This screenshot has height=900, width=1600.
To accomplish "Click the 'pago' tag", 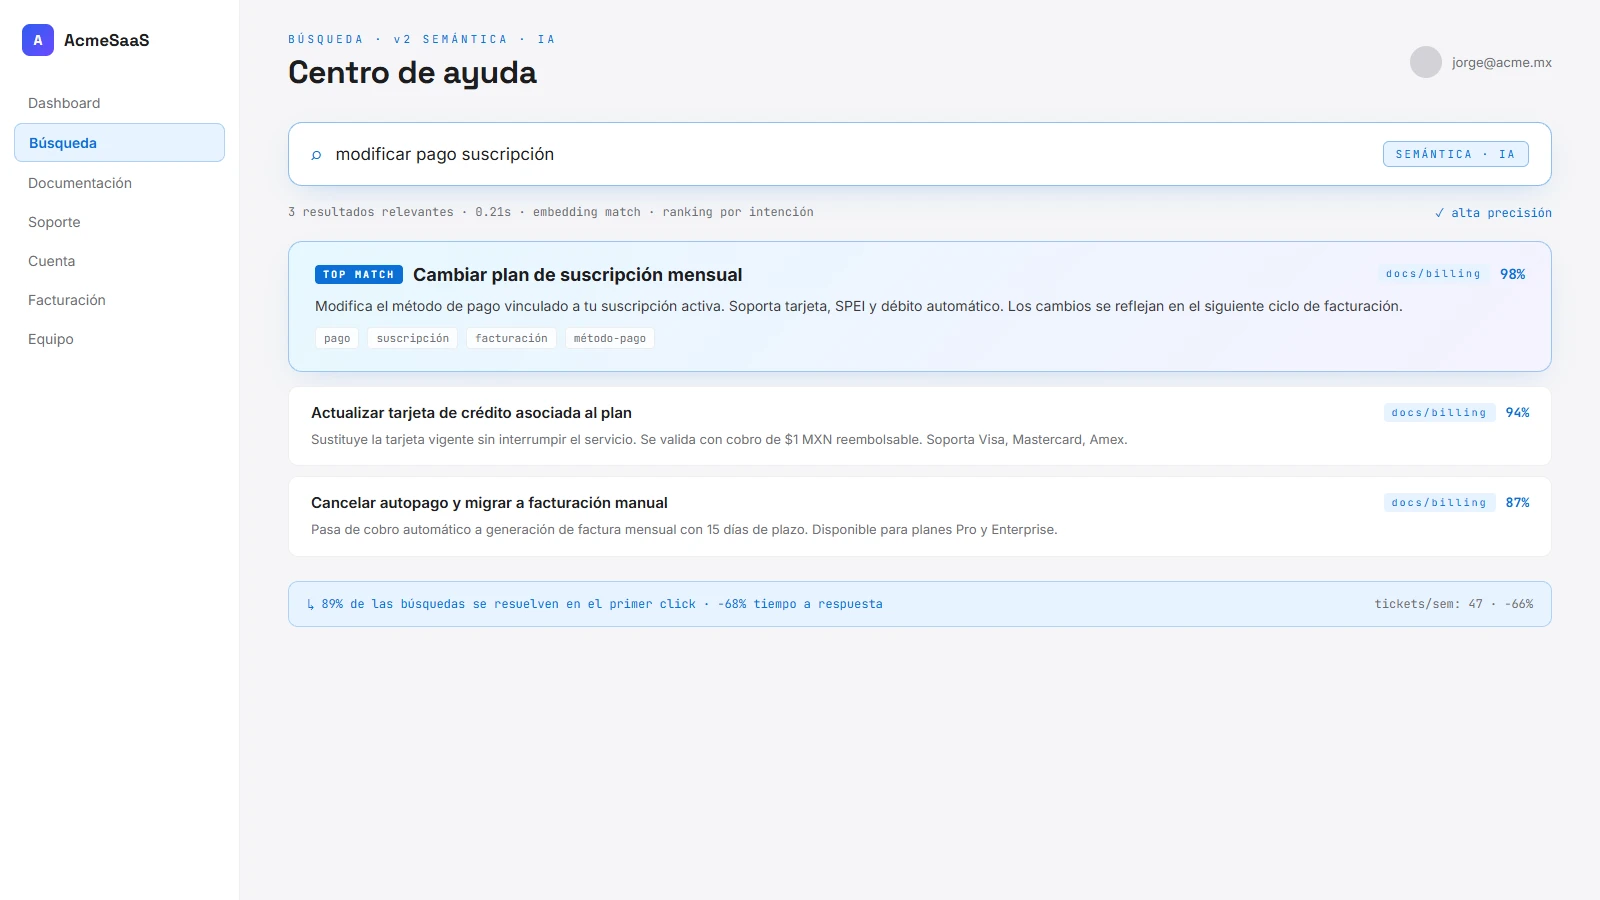I will tap(337, 339).
